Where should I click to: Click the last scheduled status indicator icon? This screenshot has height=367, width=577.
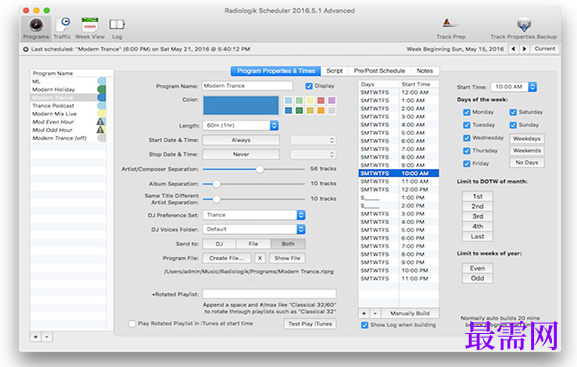point(25,49)
